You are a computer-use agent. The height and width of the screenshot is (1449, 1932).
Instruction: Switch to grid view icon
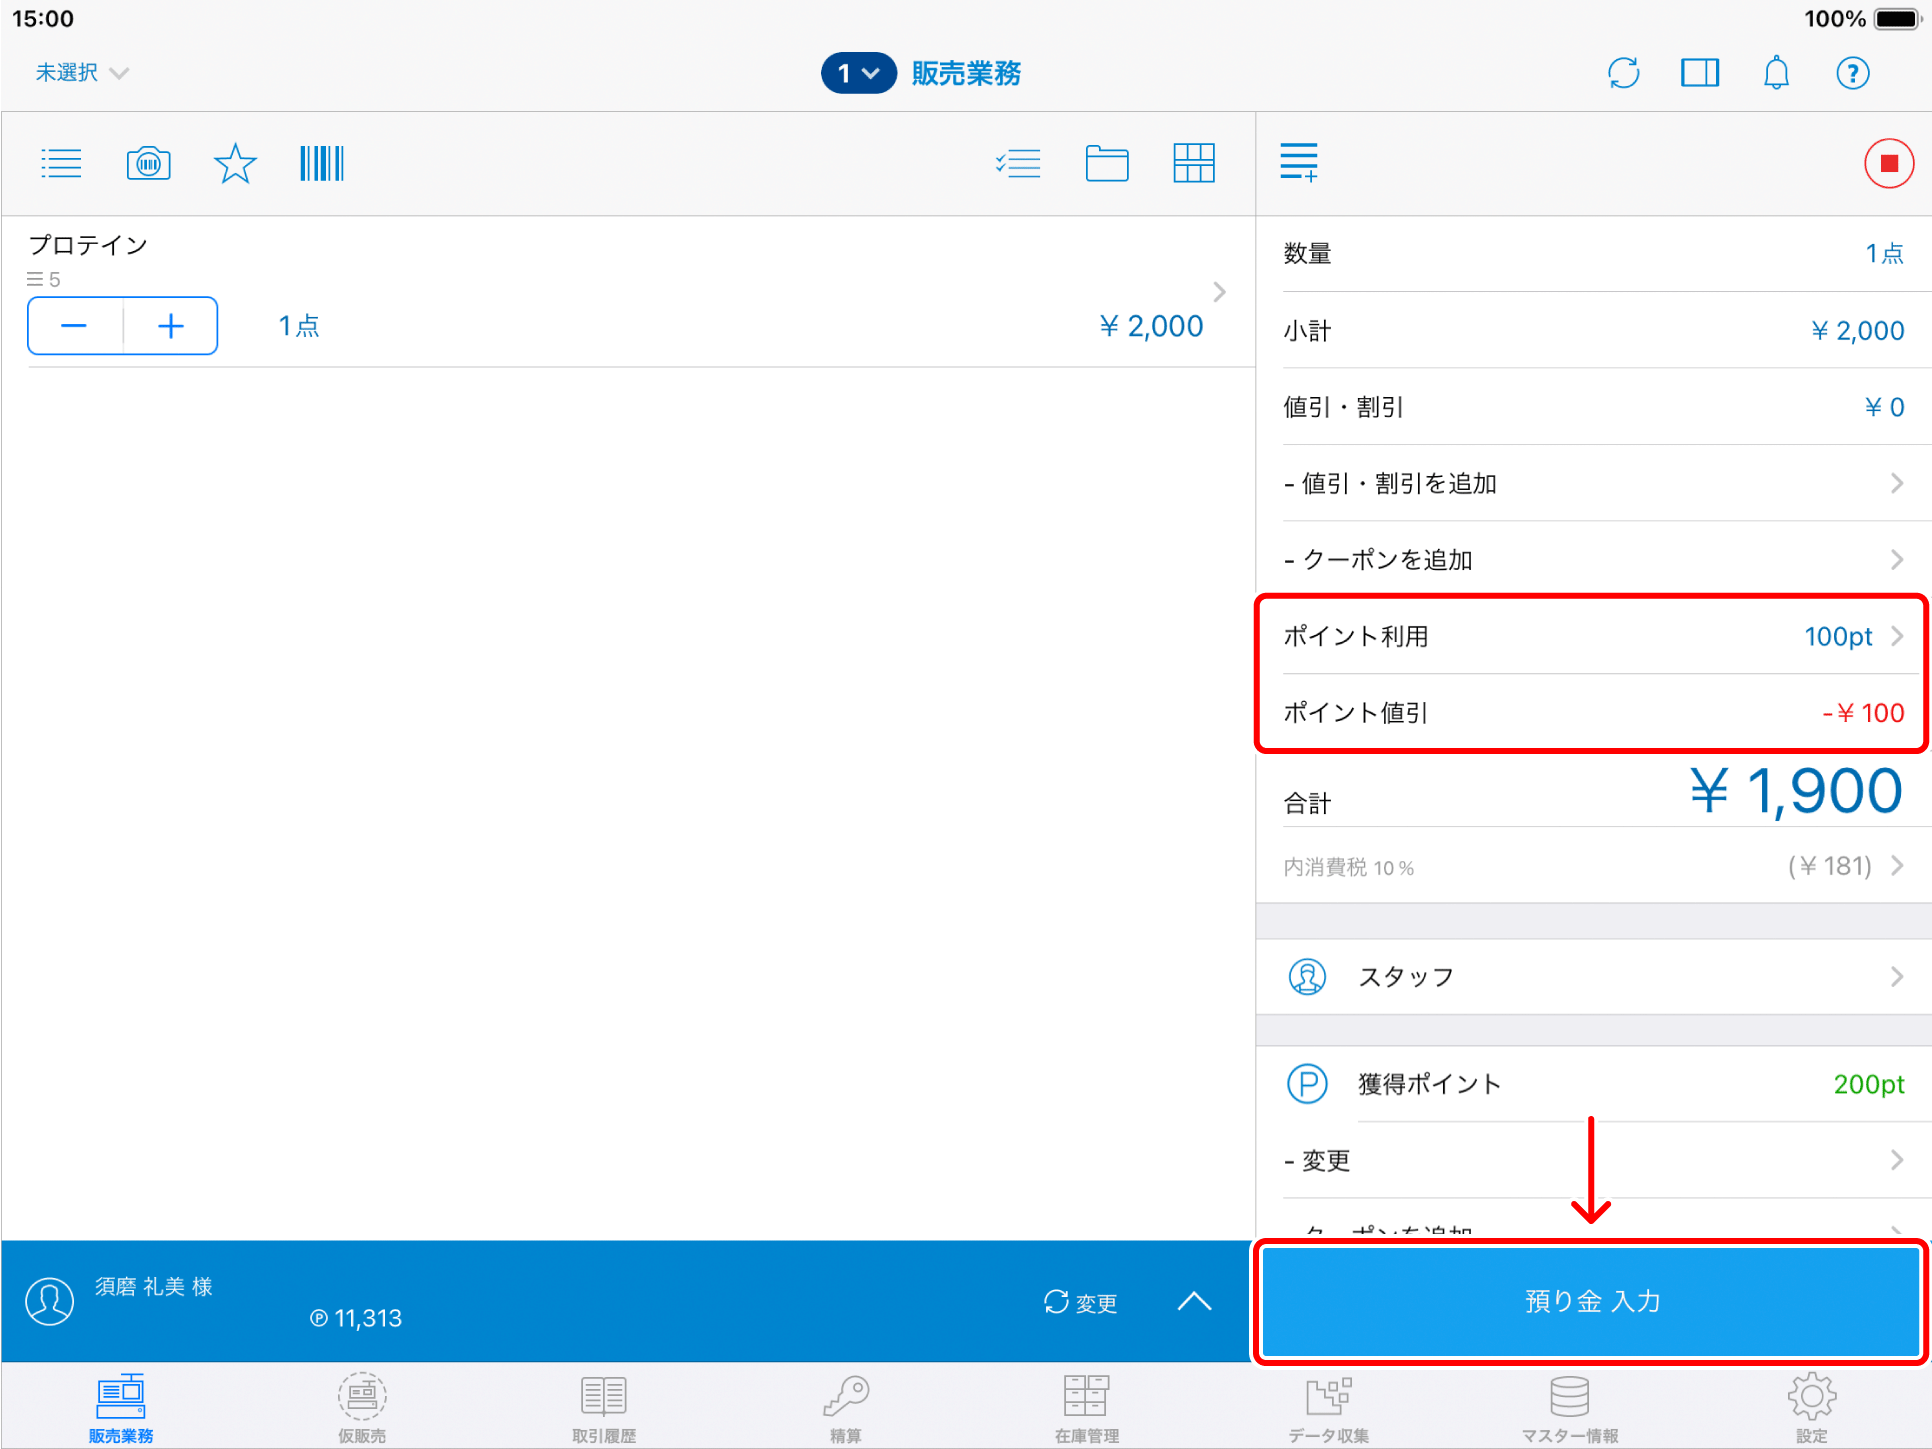[1193, 163]
